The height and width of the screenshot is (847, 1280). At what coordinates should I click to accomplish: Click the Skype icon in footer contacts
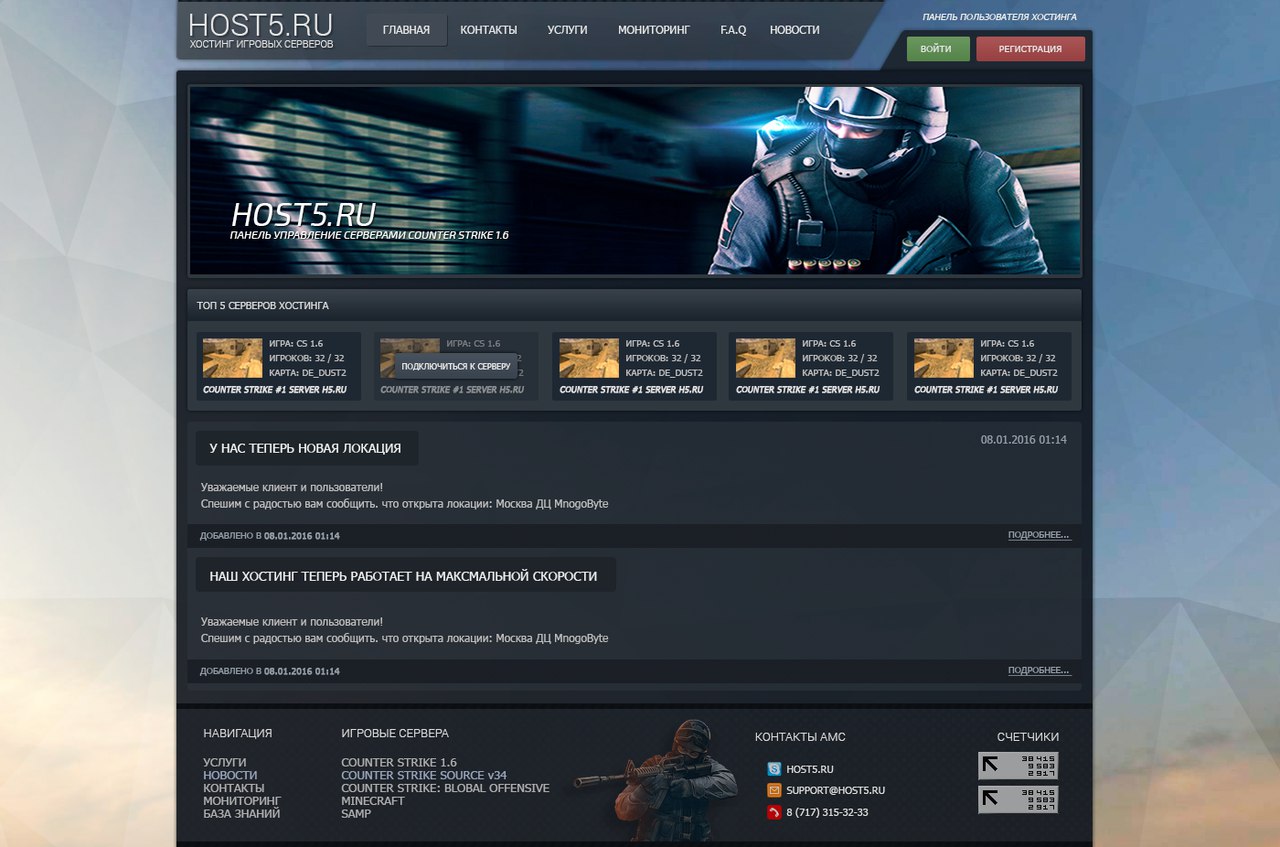[774, 769]
